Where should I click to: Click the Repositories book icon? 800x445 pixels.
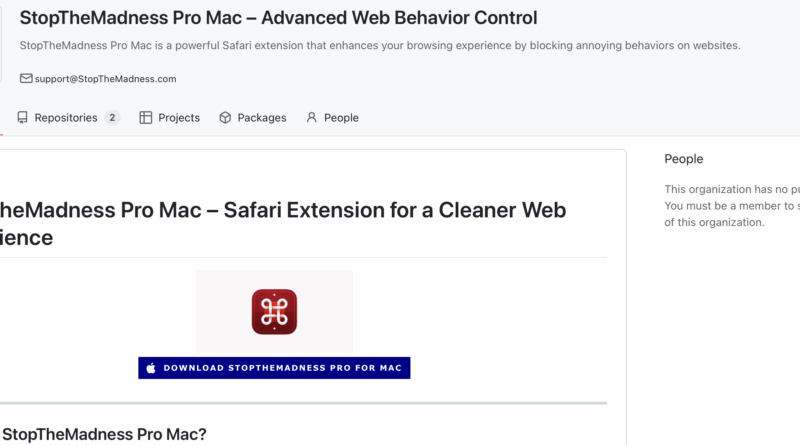click(x=22, y=118)
